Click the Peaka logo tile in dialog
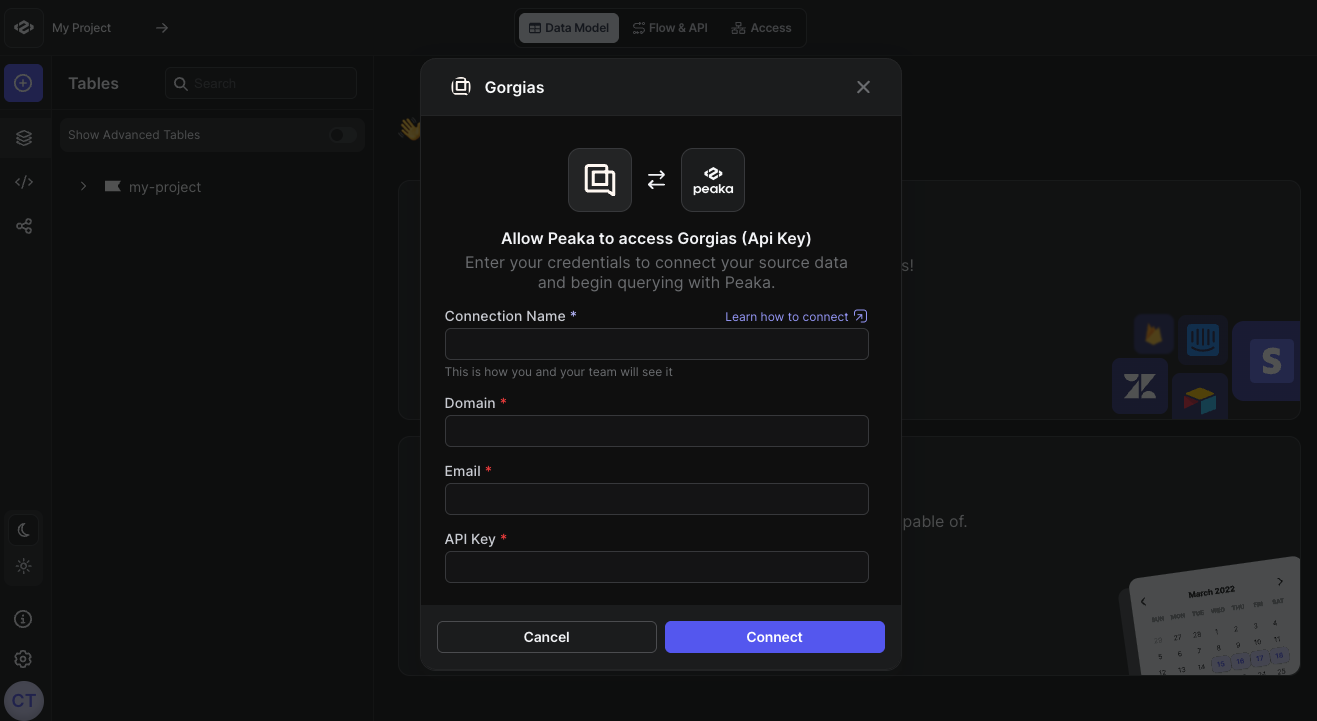The width and height of the screenshot is (1317, 721). coord(713,180)
